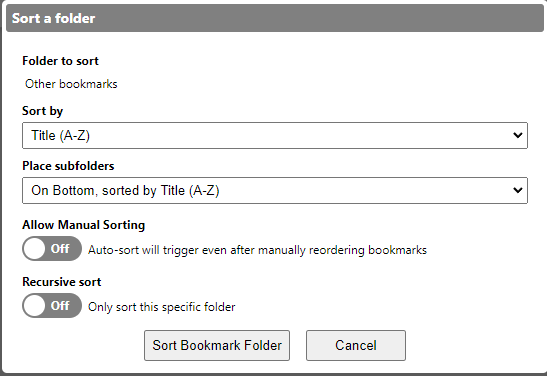Click the Place subfolders label

tap(68, 166)
